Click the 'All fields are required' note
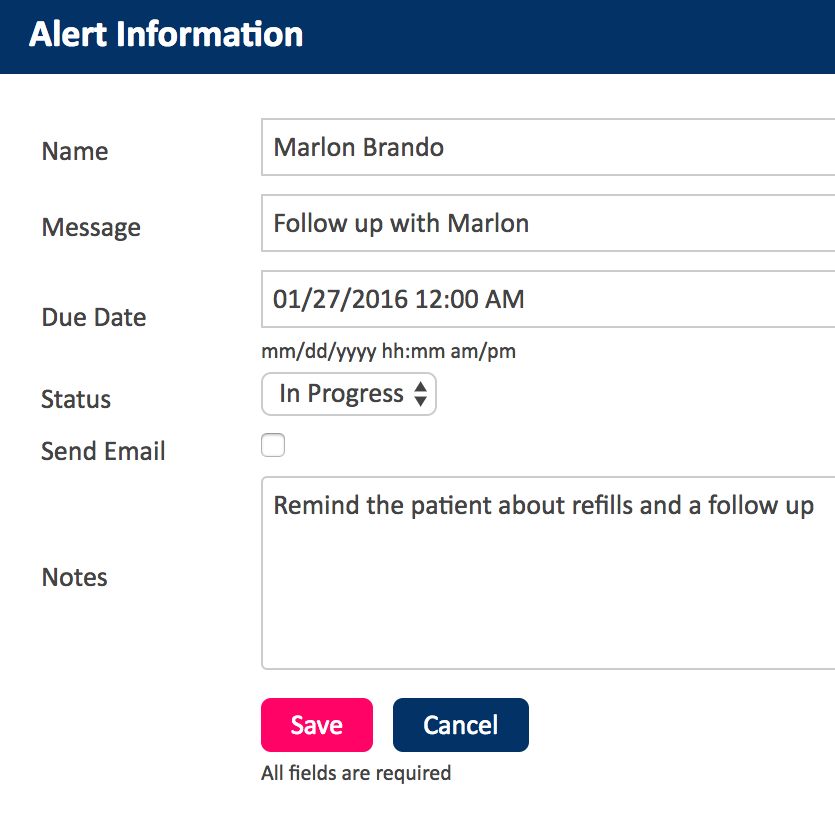Viewport: 835px width, 836px height. [x=356, y=773]
